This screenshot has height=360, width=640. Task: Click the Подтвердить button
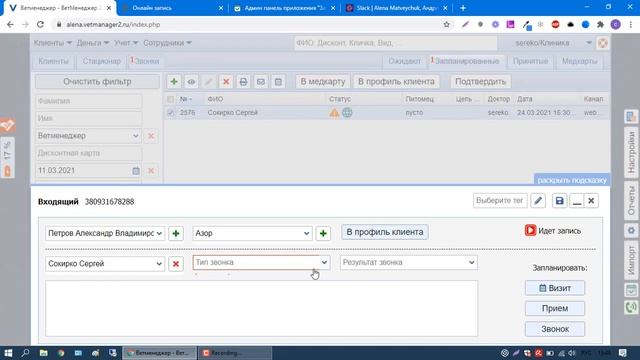click(480, 82)
